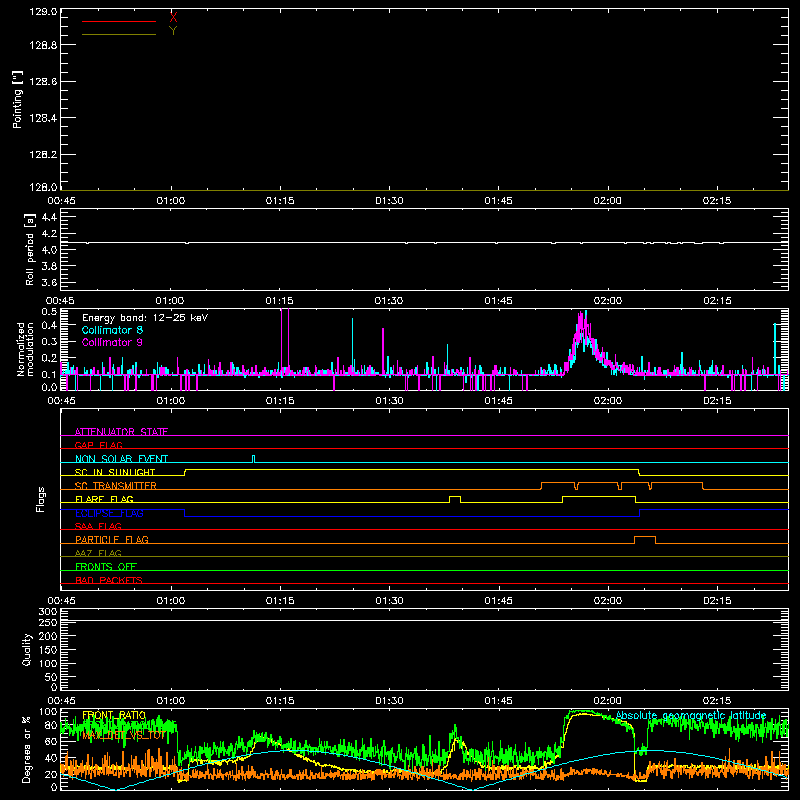Click the MAX_DET_VS_TOT legend label
Screen dimensions: 800x800
123,735
